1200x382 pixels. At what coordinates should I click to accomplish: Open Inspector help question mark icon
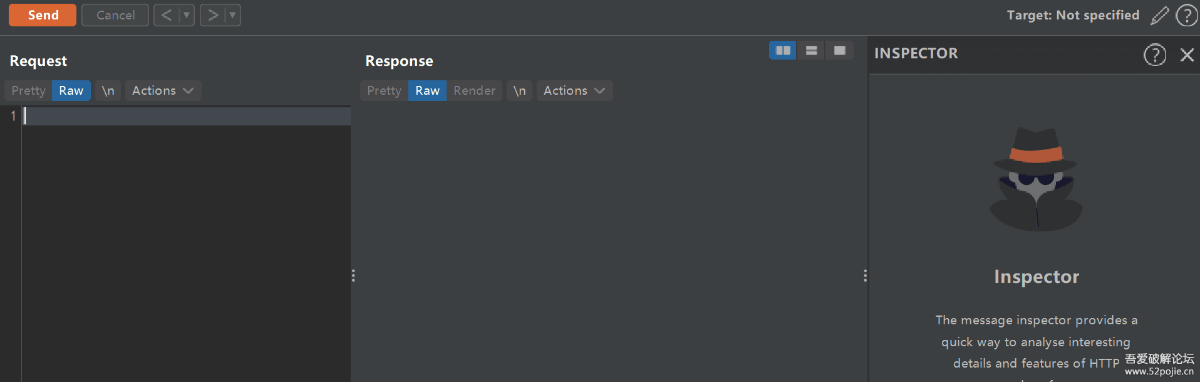click(x=1155, y=54)
